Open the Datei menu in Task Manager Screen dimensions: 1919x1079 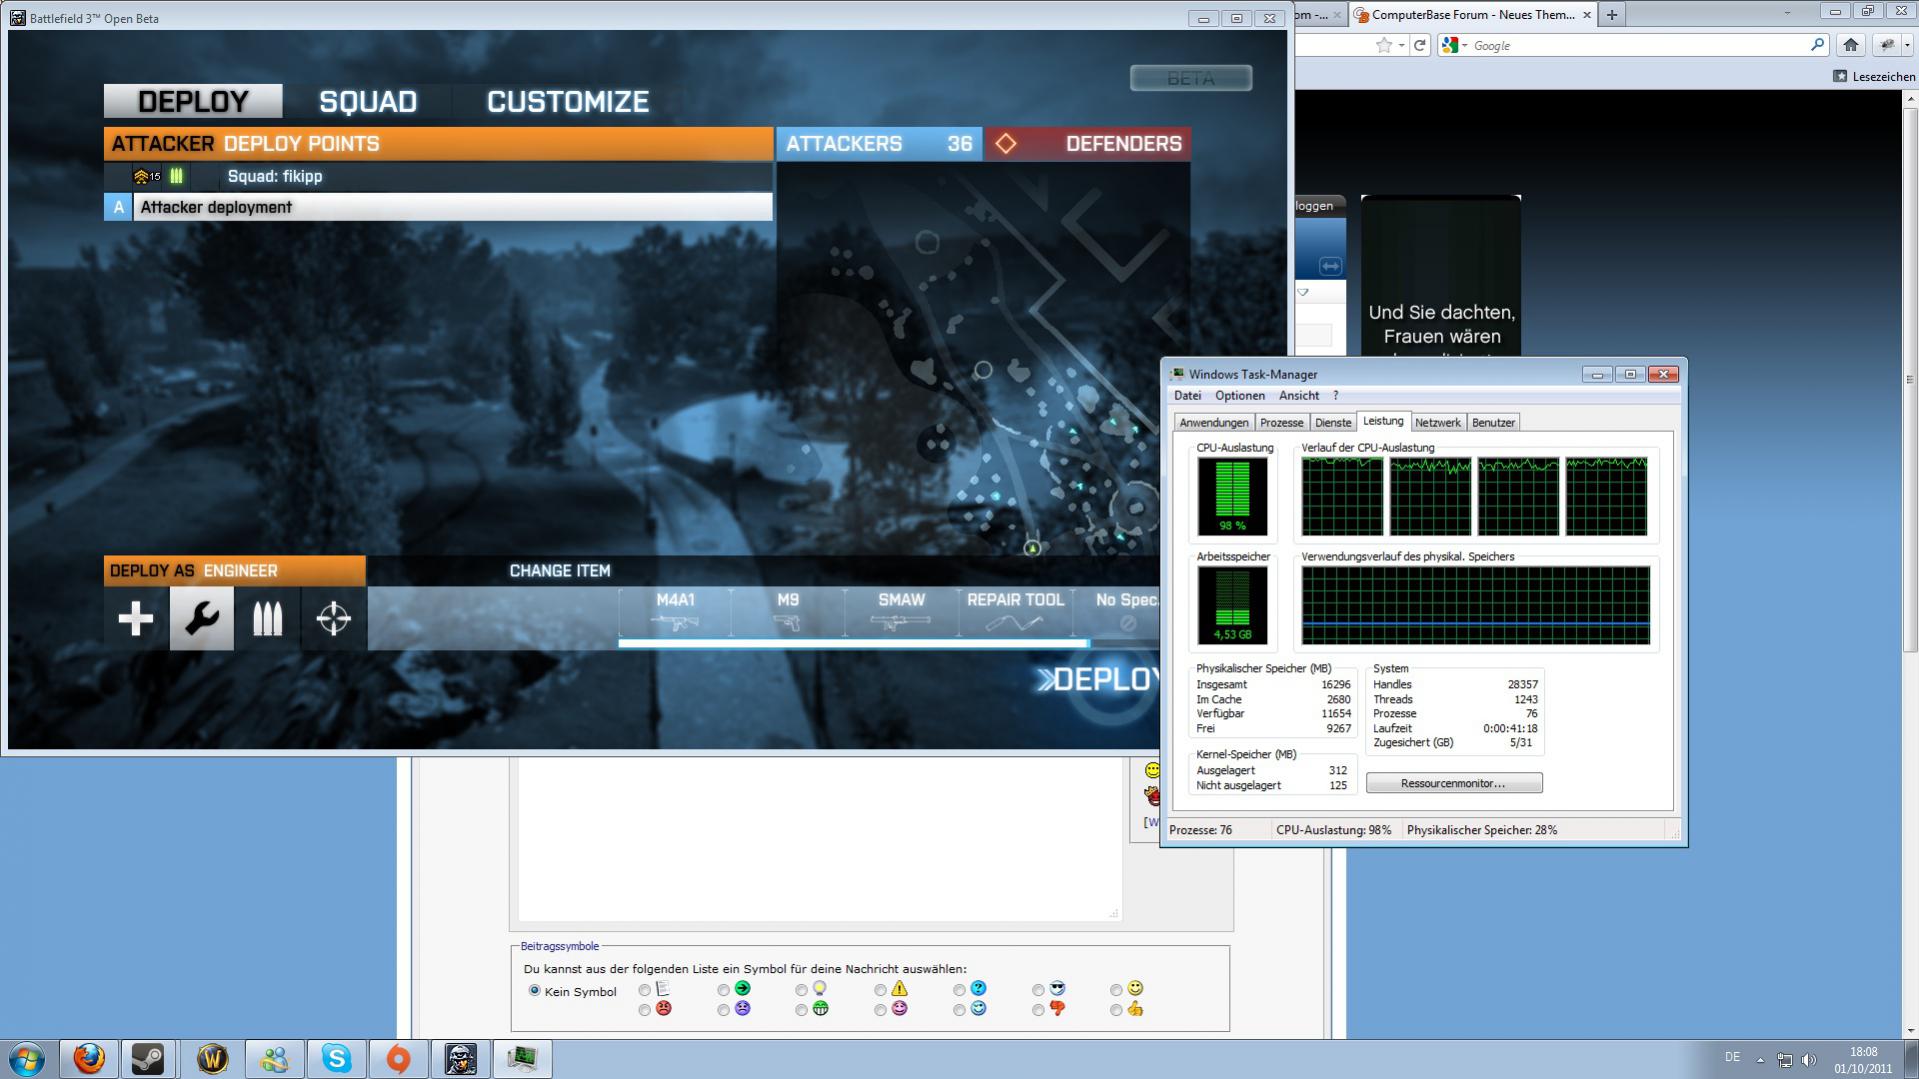point(1187,396)
